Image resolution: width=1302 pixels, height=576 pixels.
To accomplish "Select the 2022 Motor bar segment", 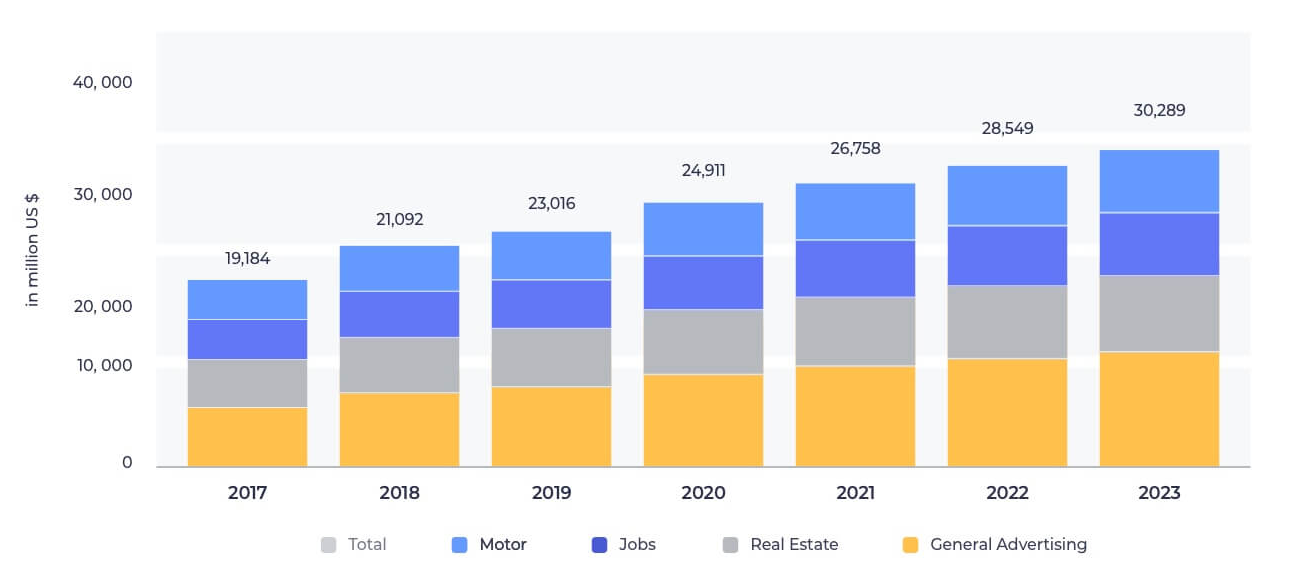I will pyautogui.click(x=1007, y=195).
